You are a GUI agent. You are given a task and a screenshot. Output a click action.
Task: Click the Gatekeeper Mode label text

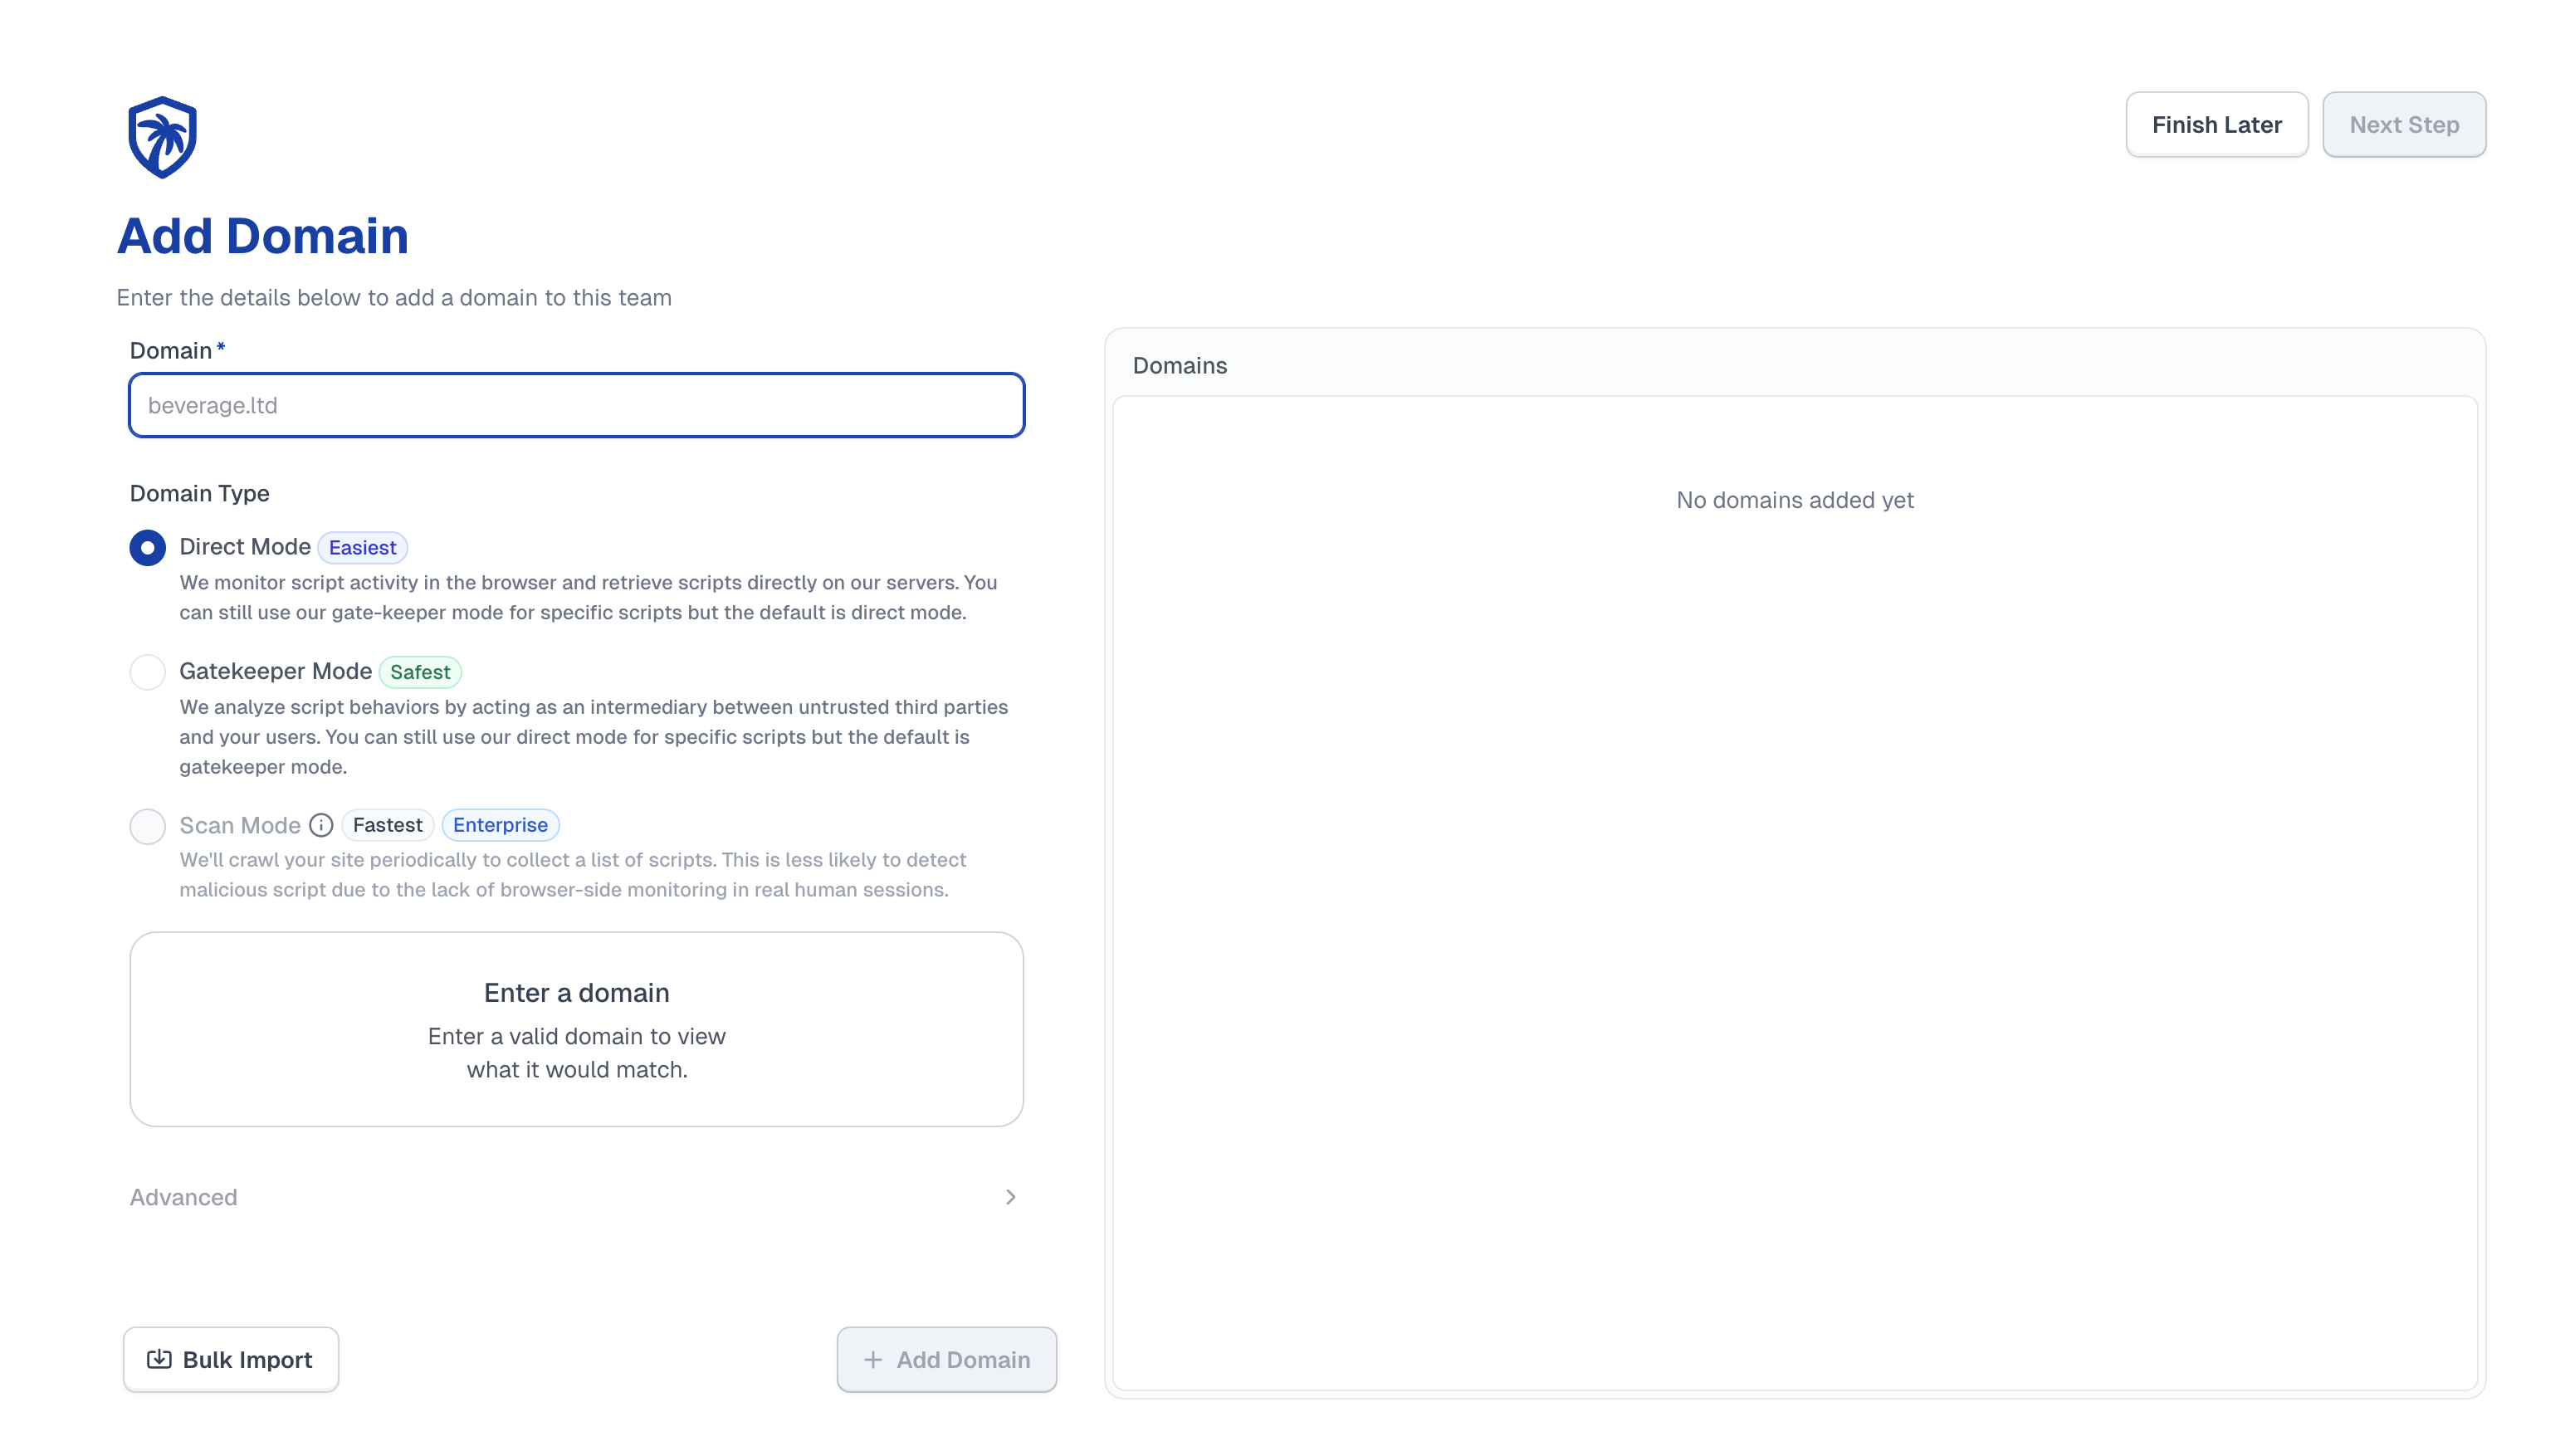pos(275,671)
